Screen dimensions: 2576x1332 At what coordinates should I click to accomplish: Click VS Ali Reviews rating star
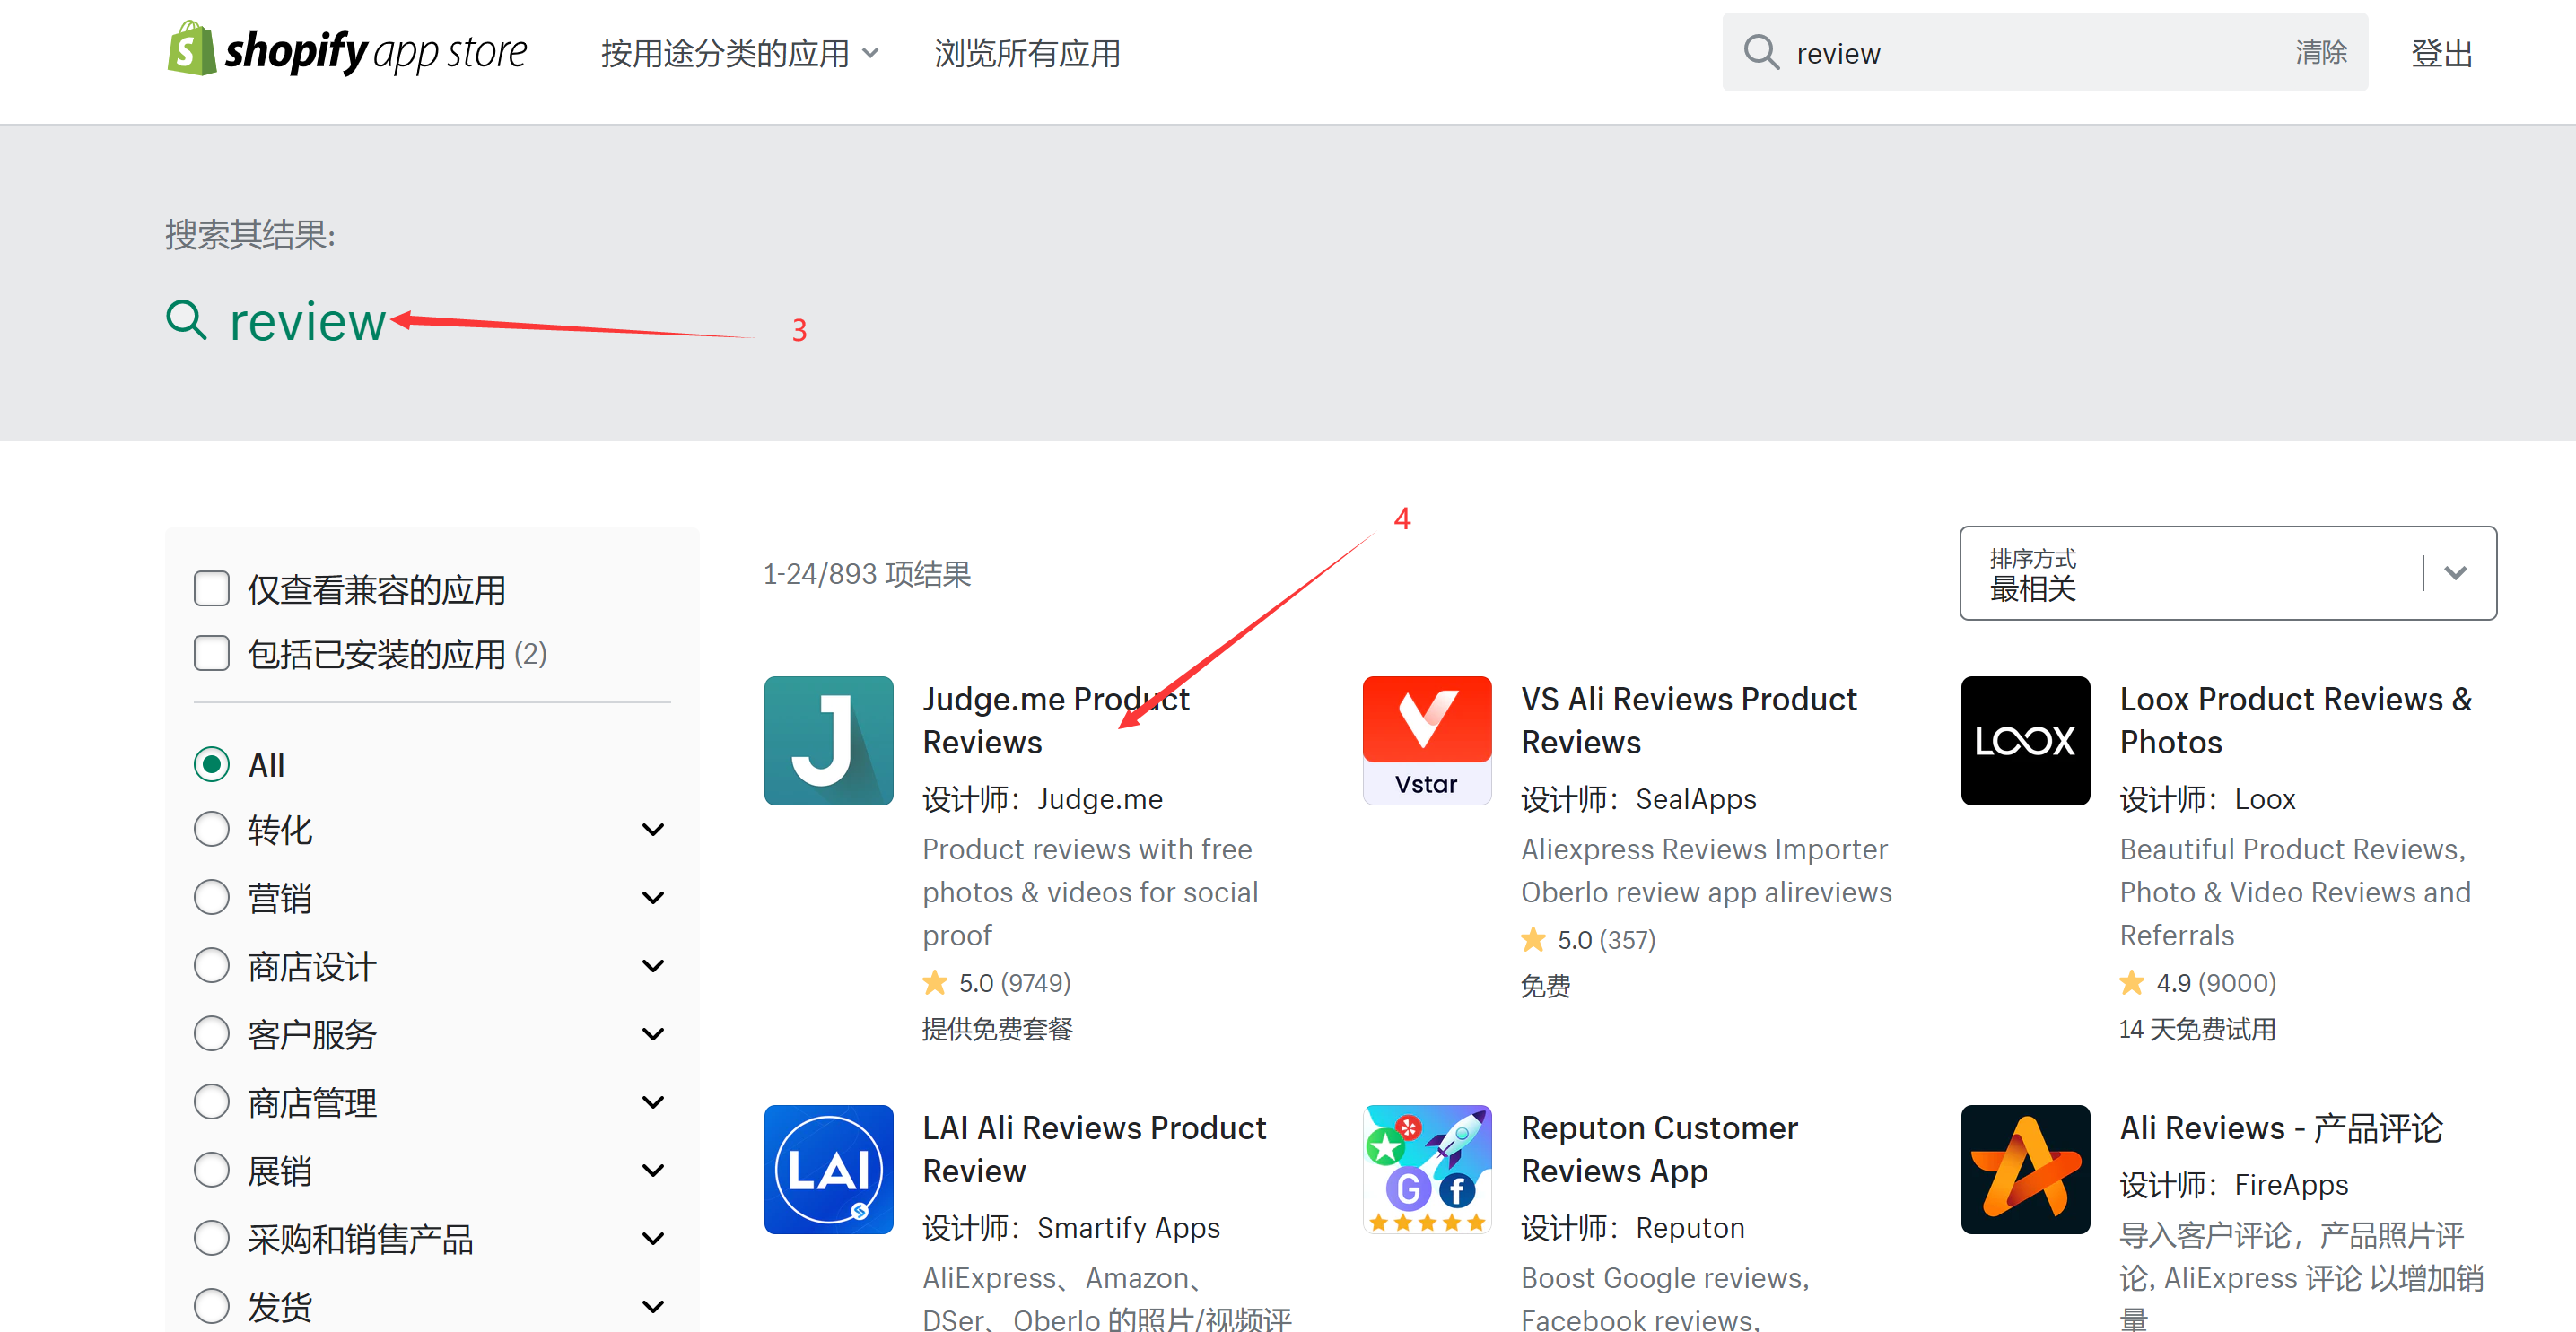1533,939
